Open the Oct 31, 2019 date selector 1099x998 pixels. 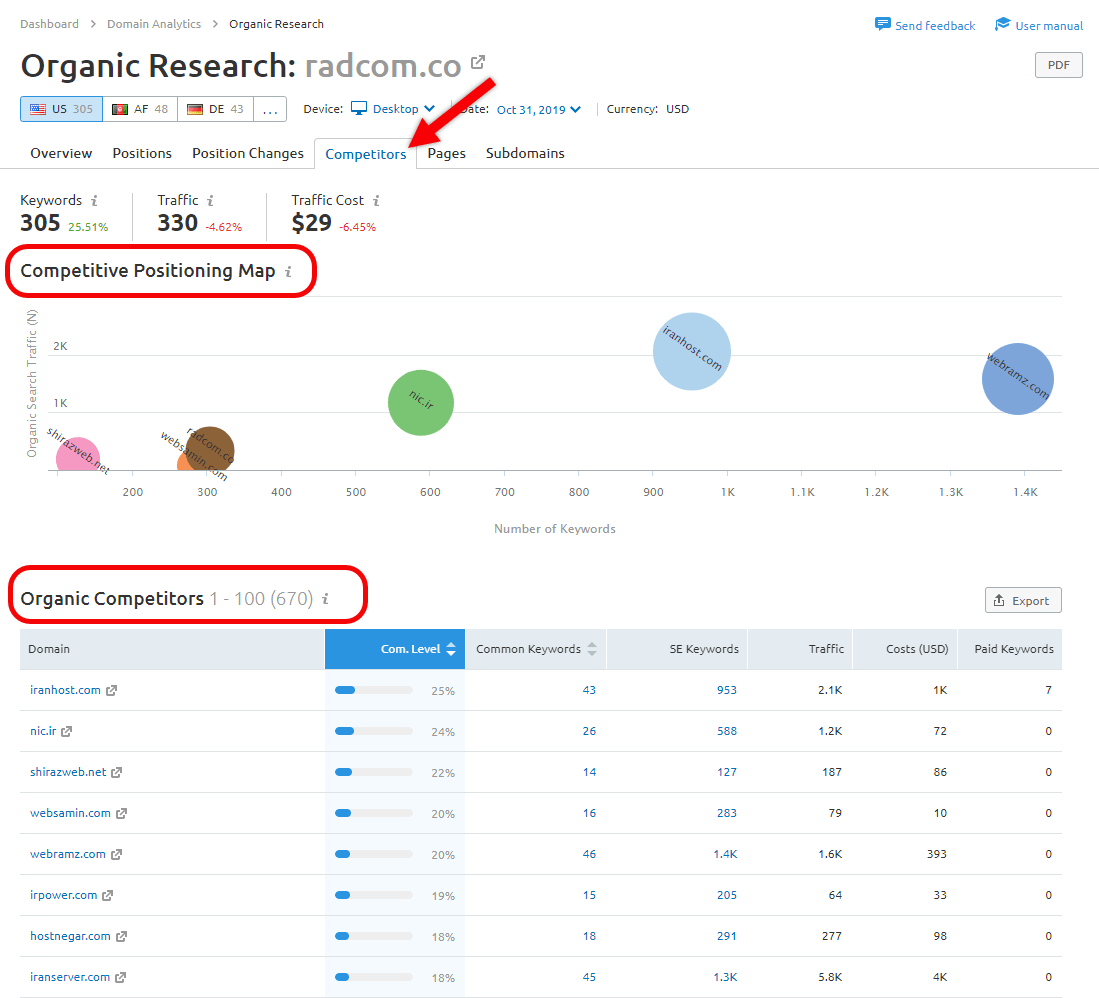pos(538,110)
